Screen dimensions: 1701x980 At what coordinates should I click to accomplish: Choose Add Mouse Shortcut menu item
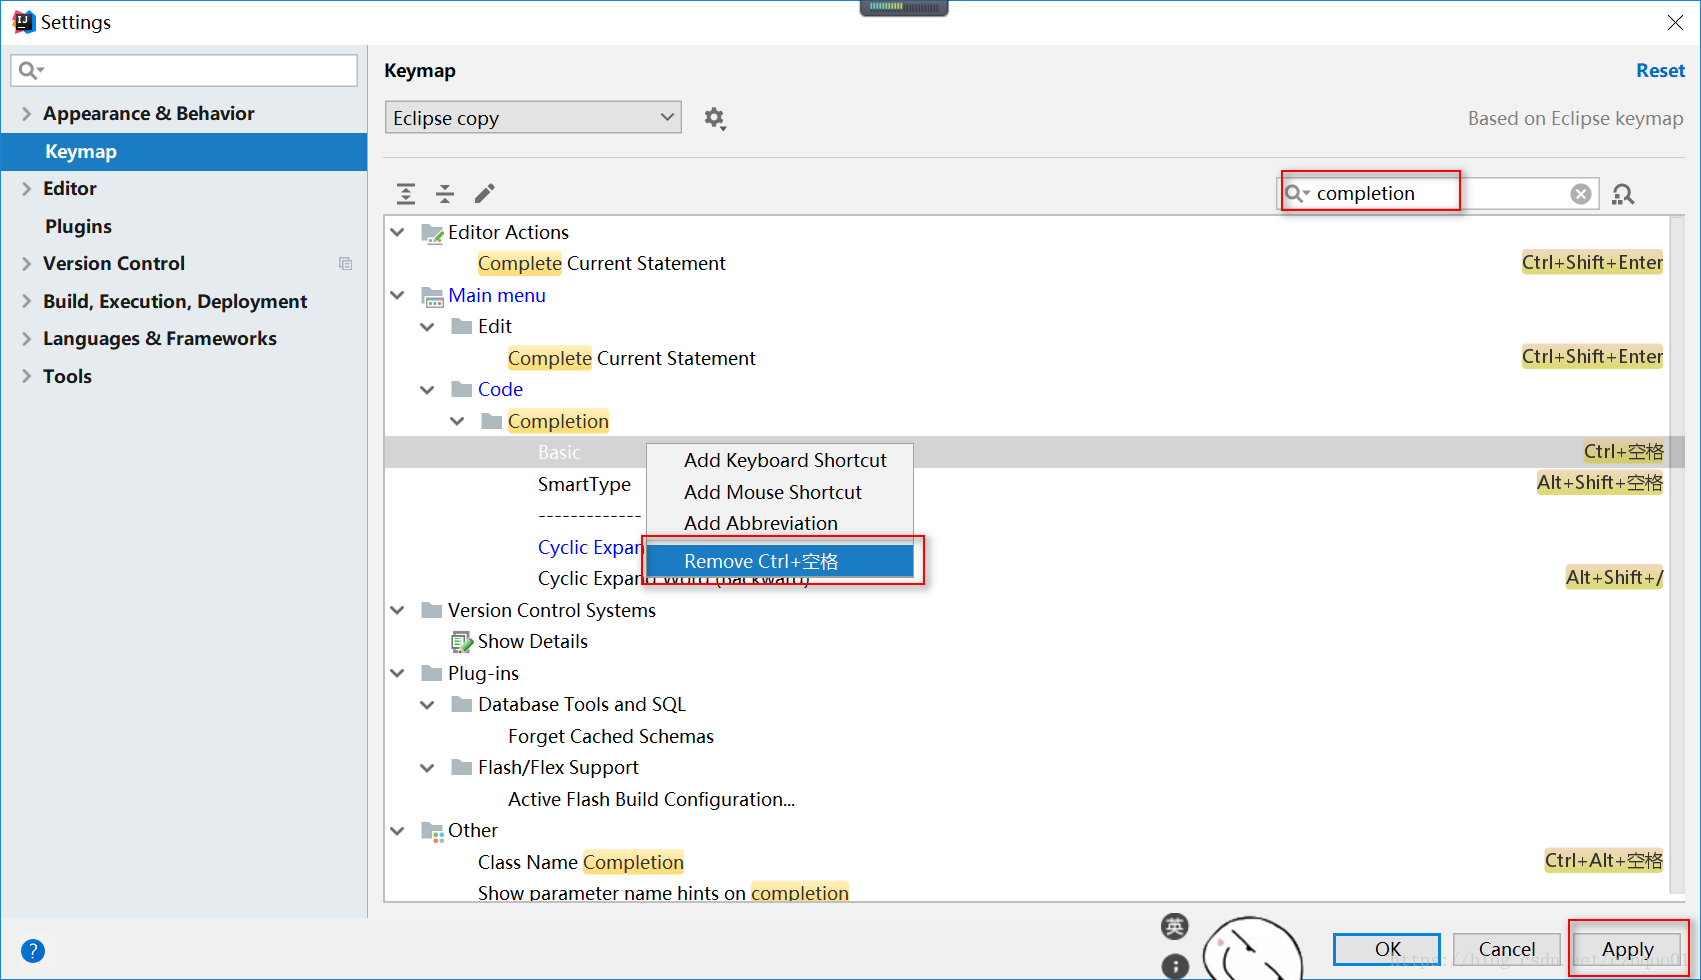click(780, 493)
